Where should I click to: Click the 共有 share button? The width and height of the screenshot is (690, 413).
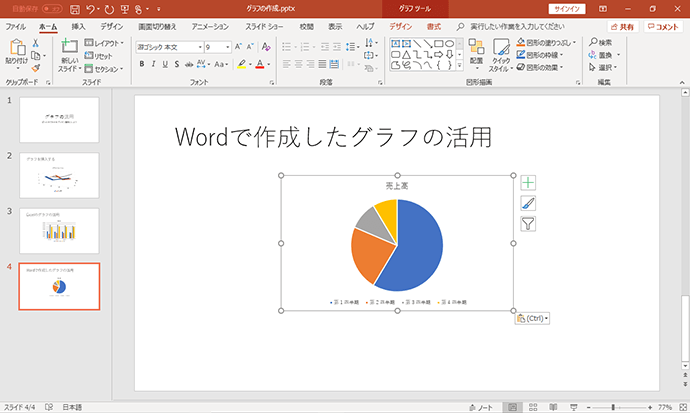pyautogui.click(x=623, y=26)
